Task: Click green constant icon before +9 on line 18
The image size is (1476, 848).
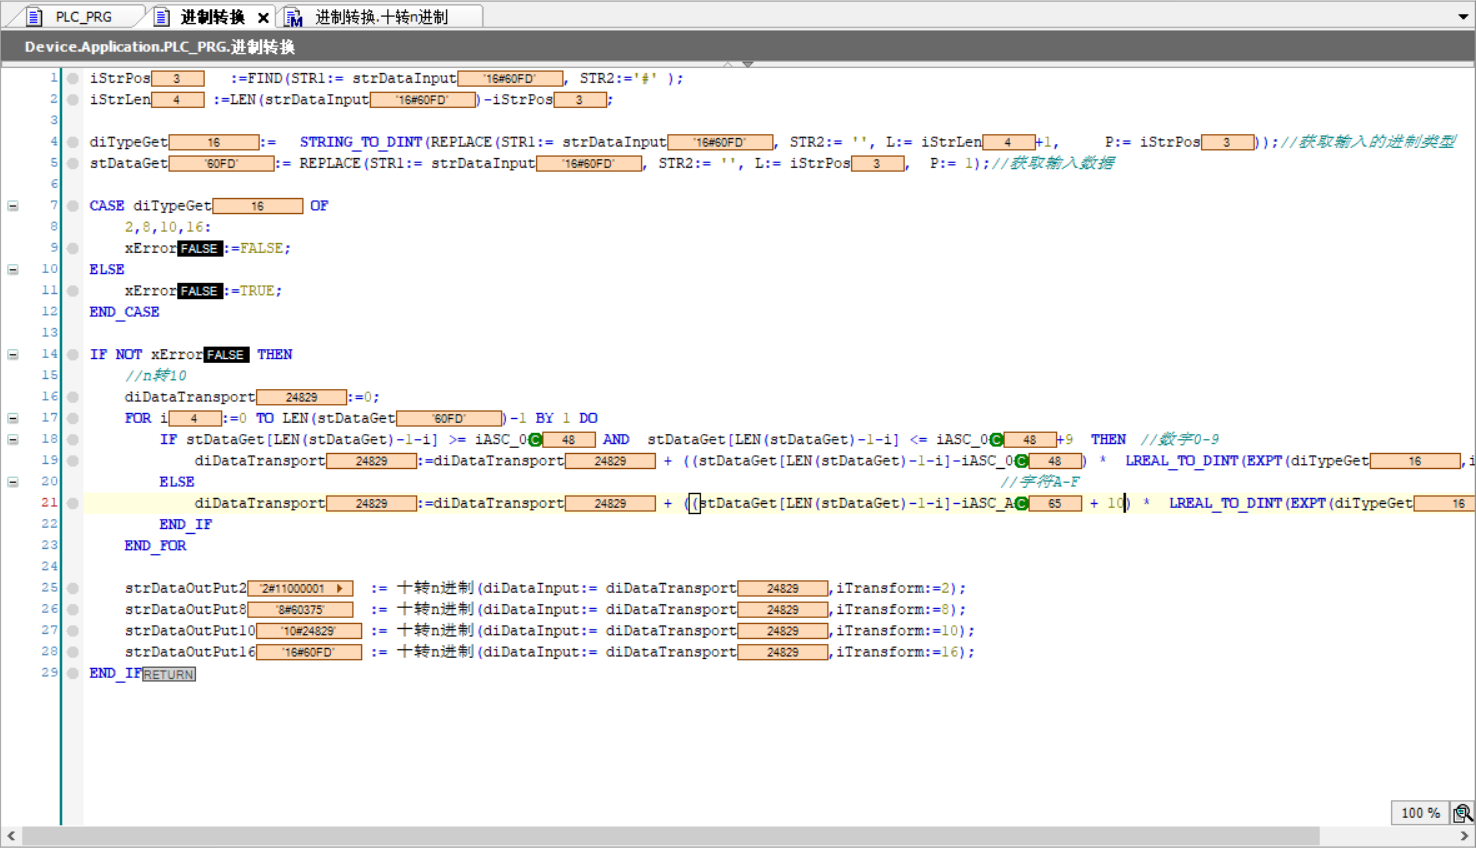Action: 996,440
